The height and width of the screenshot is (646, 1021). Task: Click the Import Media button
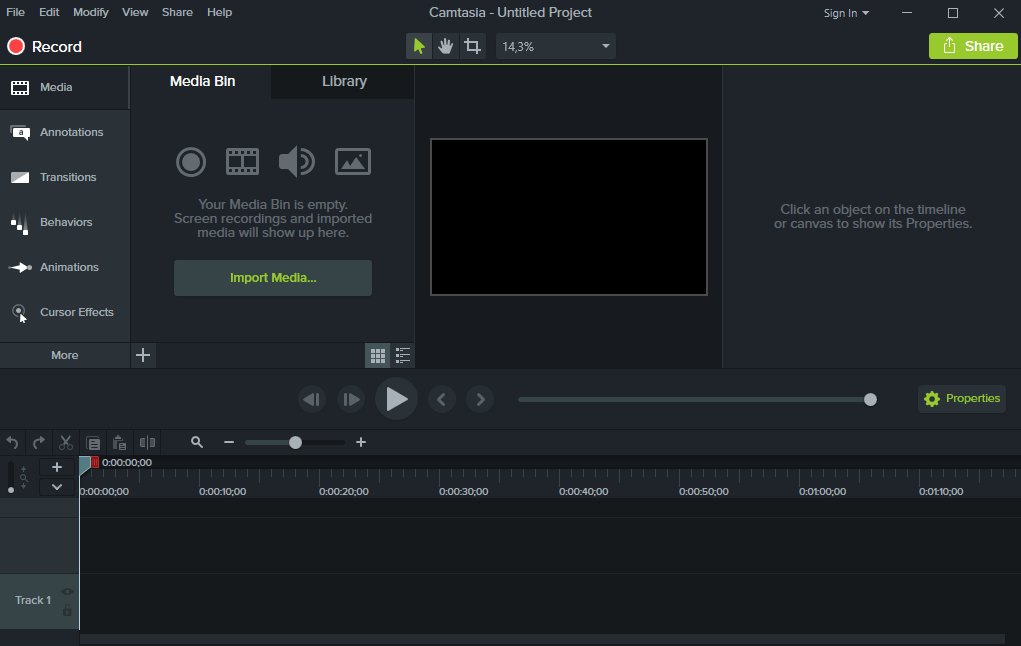pyautogui.click(x=273, y=278)
